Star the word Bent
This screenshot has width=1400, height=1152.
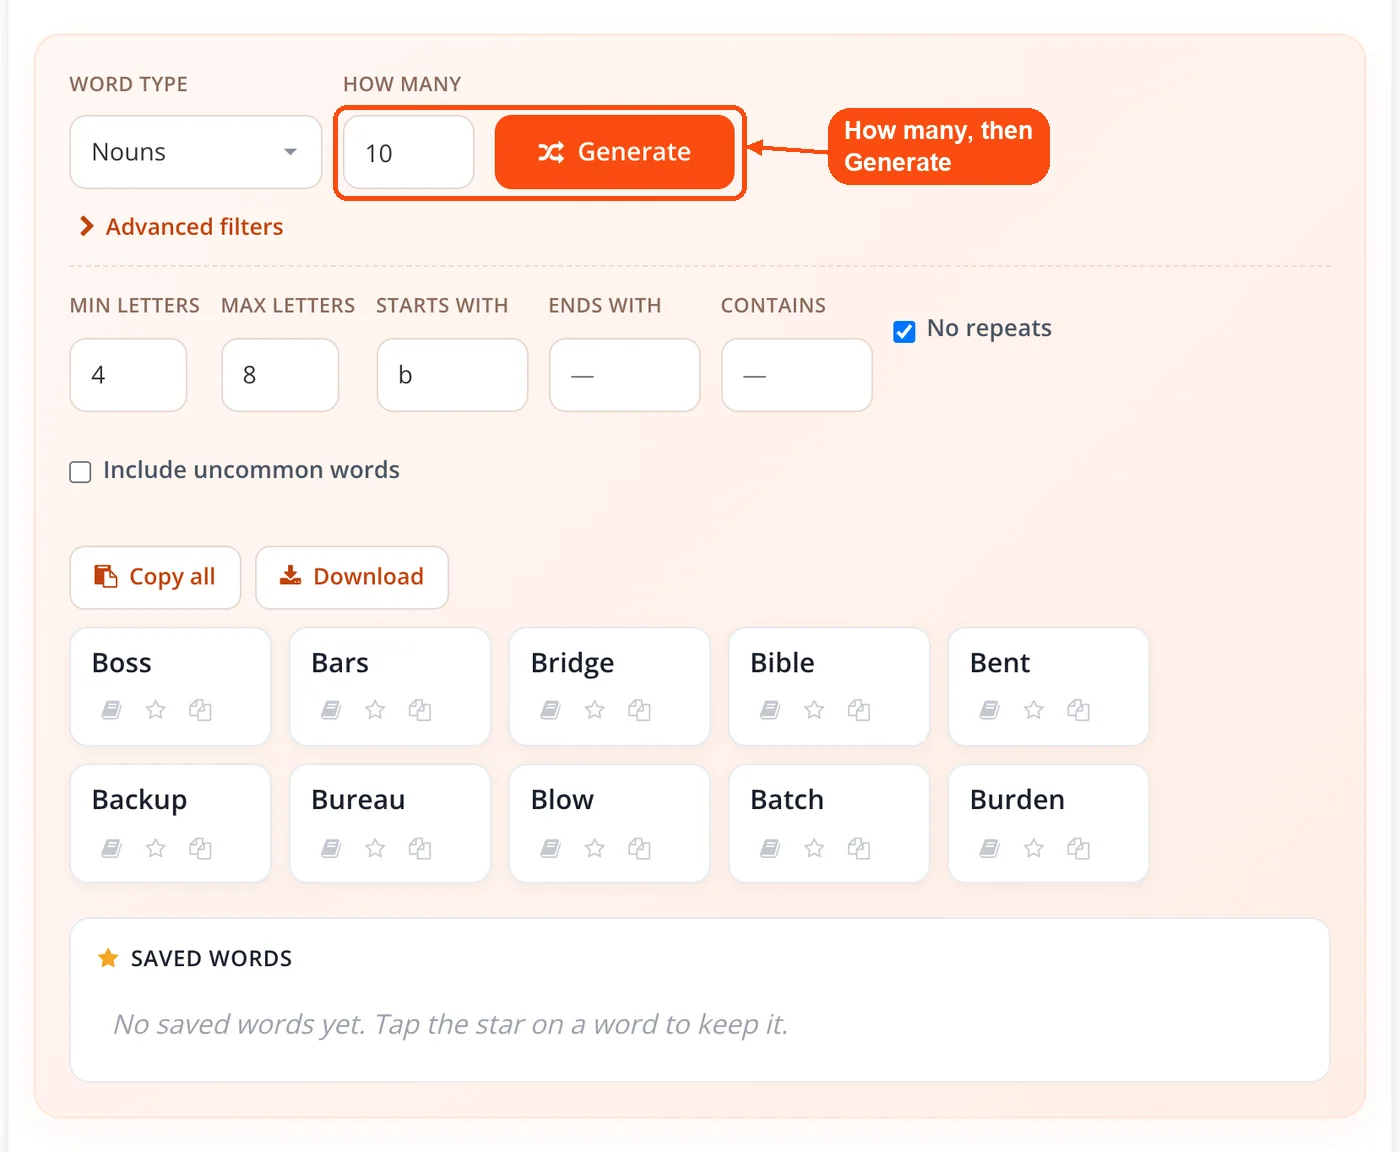(x=1033, y=710)
